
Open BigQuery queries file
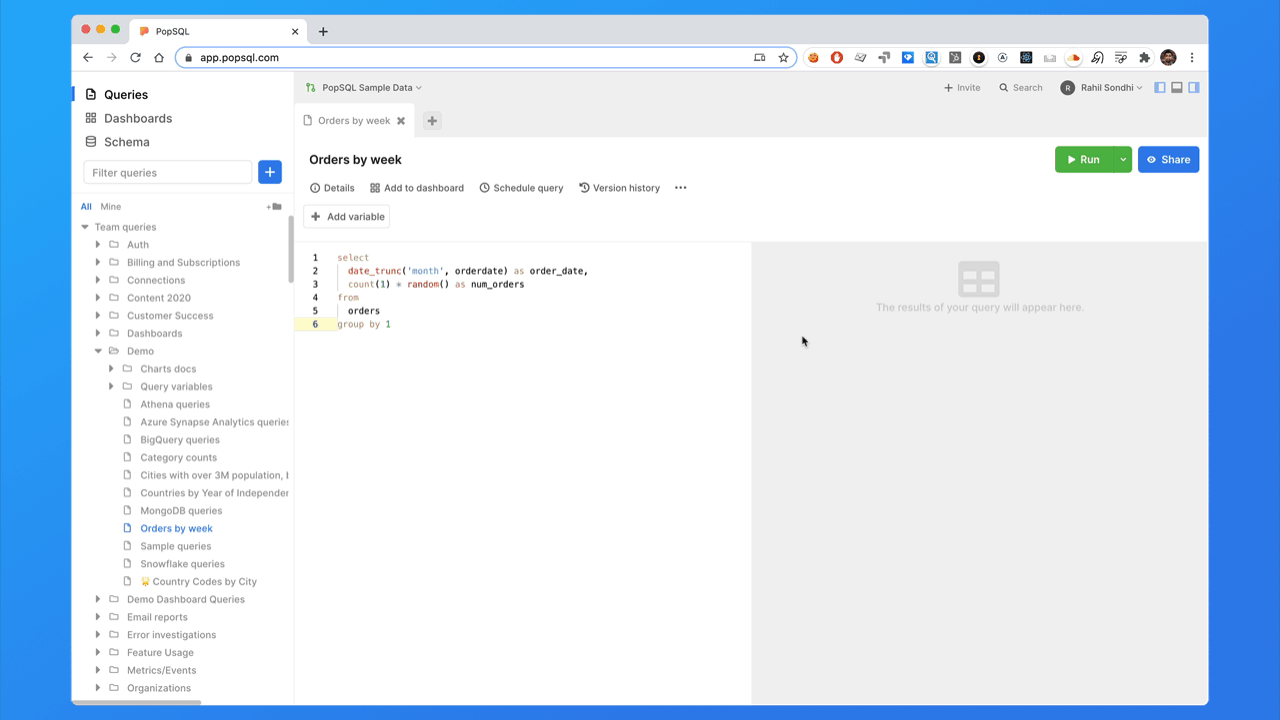180,440
